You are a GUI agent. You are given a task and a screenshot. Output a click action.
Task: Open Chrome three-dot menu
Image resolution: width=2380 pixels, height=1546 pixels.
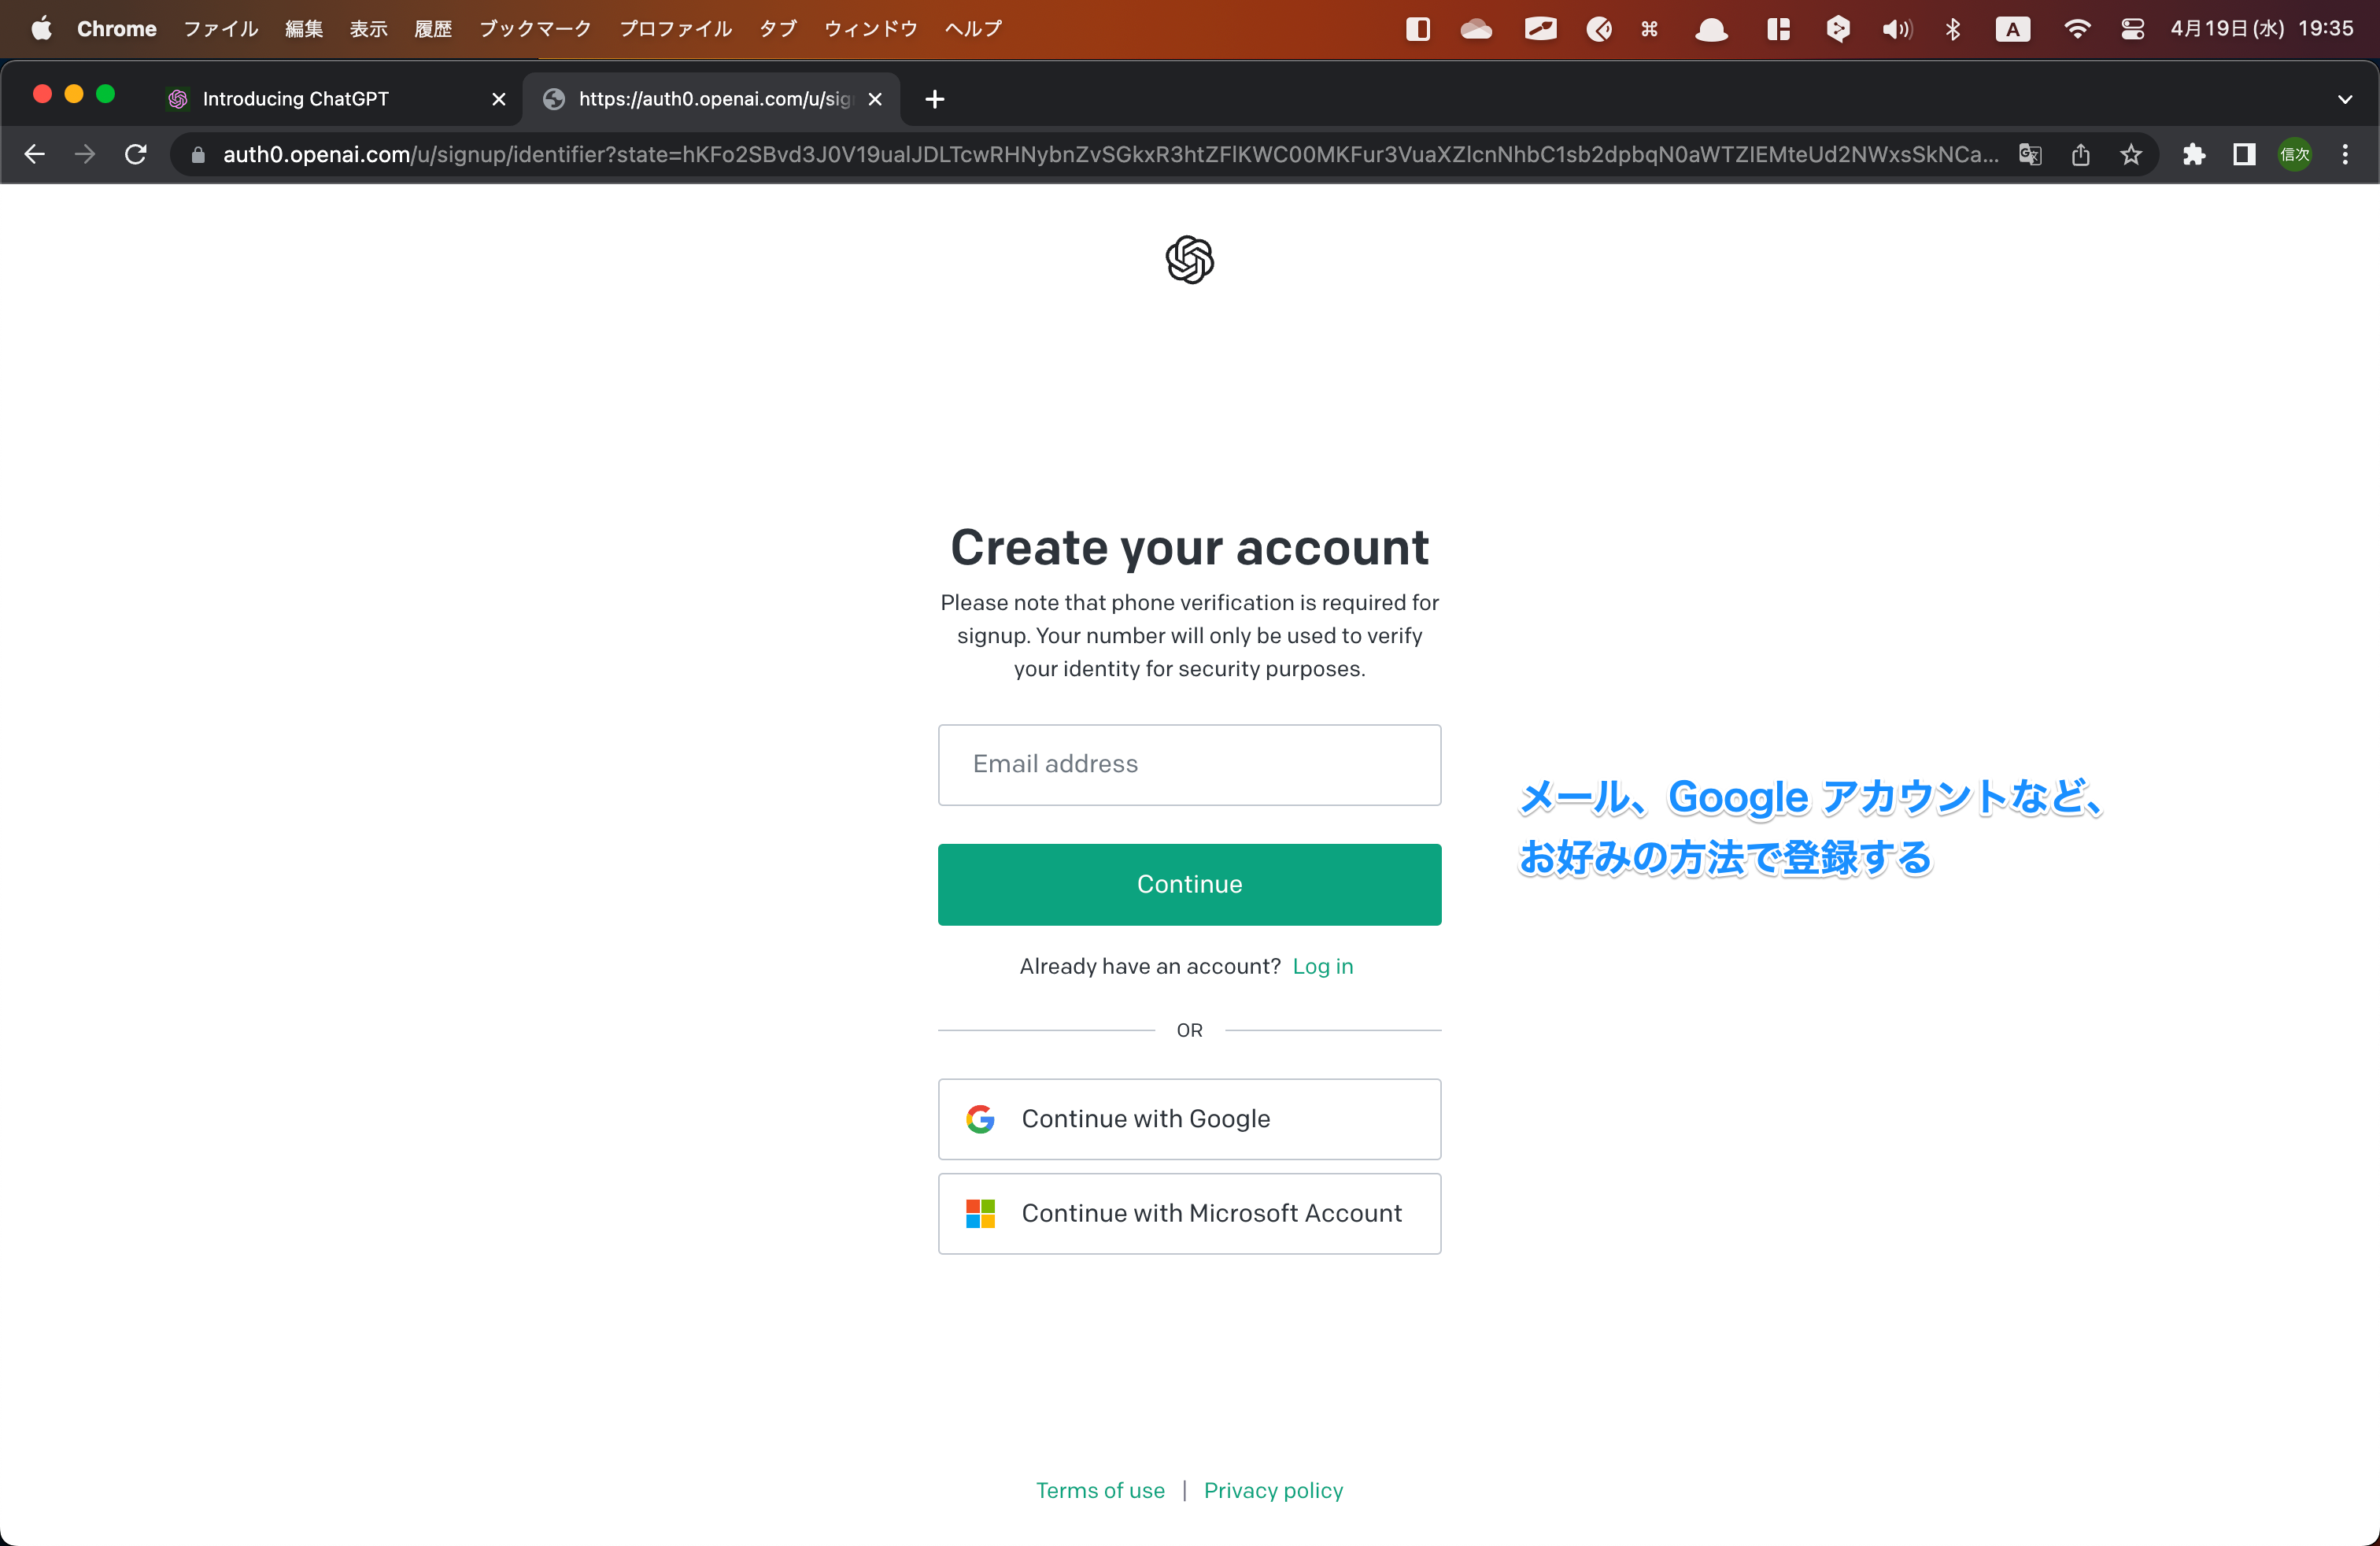point(2345,154)
